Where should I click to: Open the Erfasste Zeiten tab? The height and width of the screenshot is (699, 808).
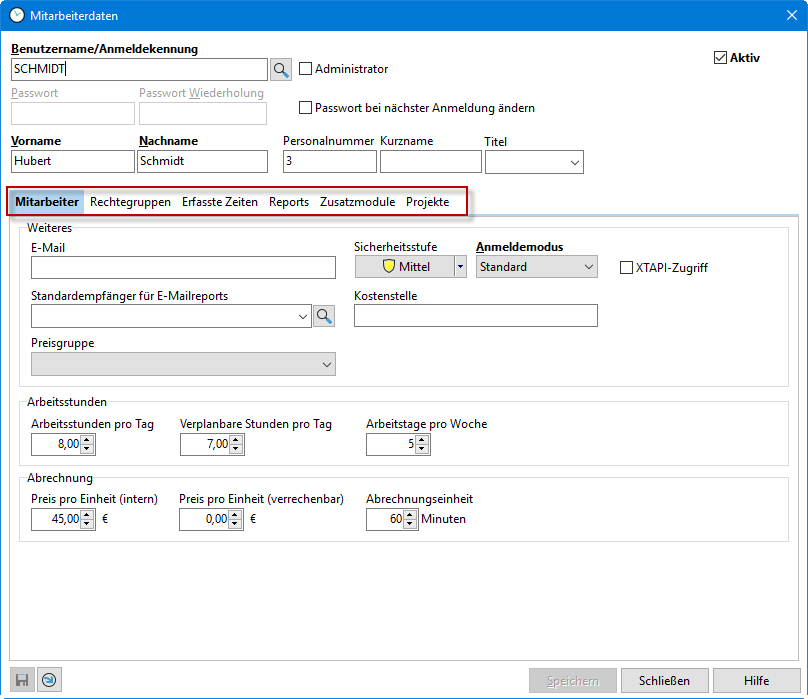pyautogui.click(x=220, y=202)
